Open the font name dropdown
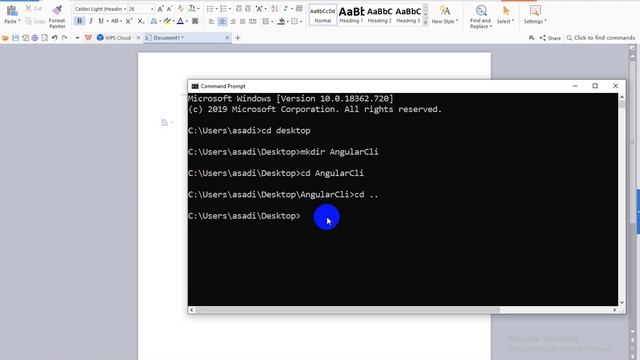The image size is (640, 360). click(x=124, y=9)
